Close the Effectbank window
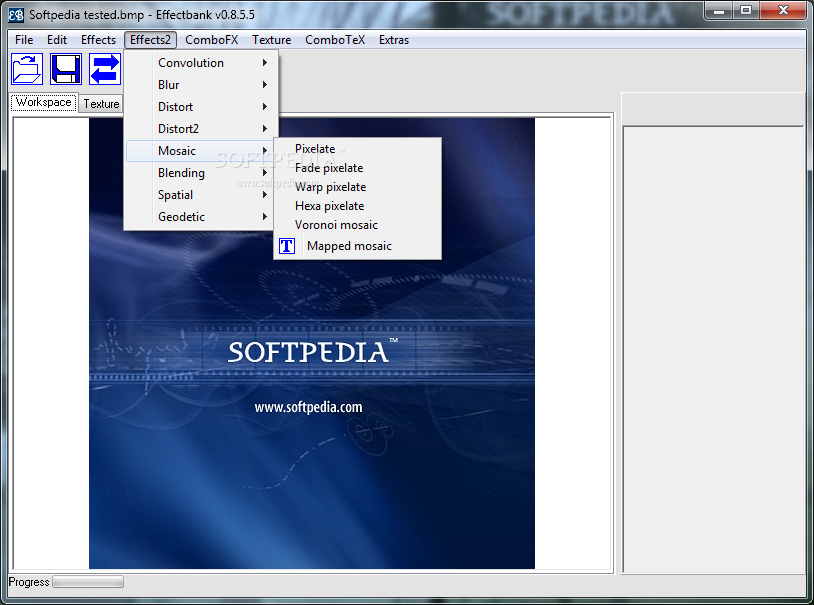814x605 pixels. (x=783, y=11)
